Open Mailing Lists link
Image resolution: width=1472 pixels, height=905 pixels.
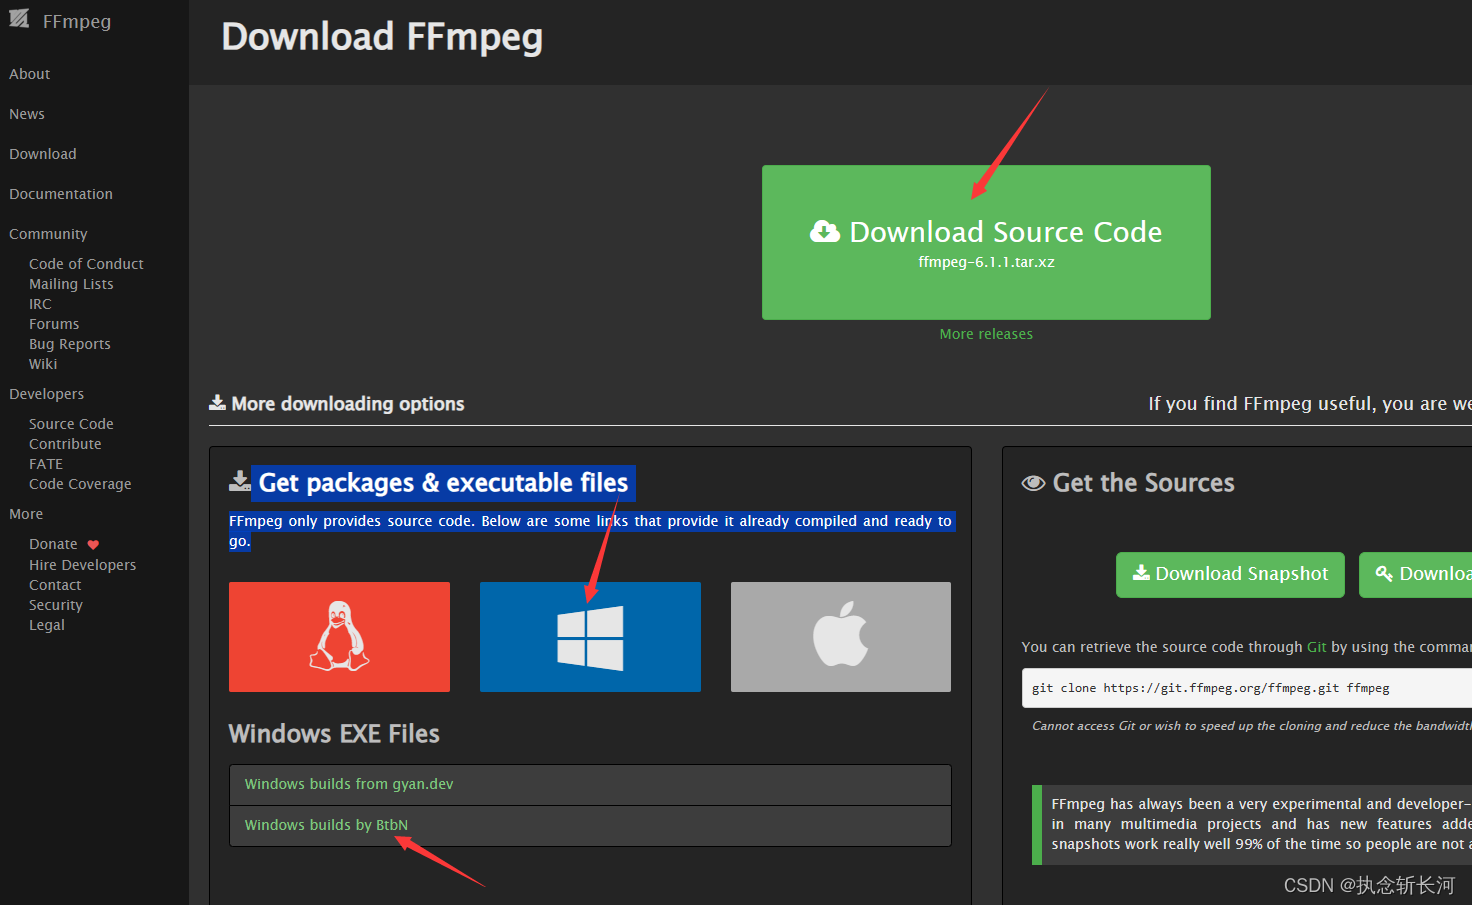[x=71, y=284]
